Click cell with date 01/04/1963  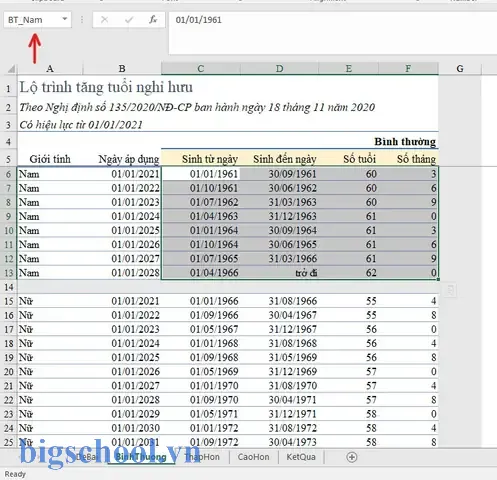click(201, 216)
